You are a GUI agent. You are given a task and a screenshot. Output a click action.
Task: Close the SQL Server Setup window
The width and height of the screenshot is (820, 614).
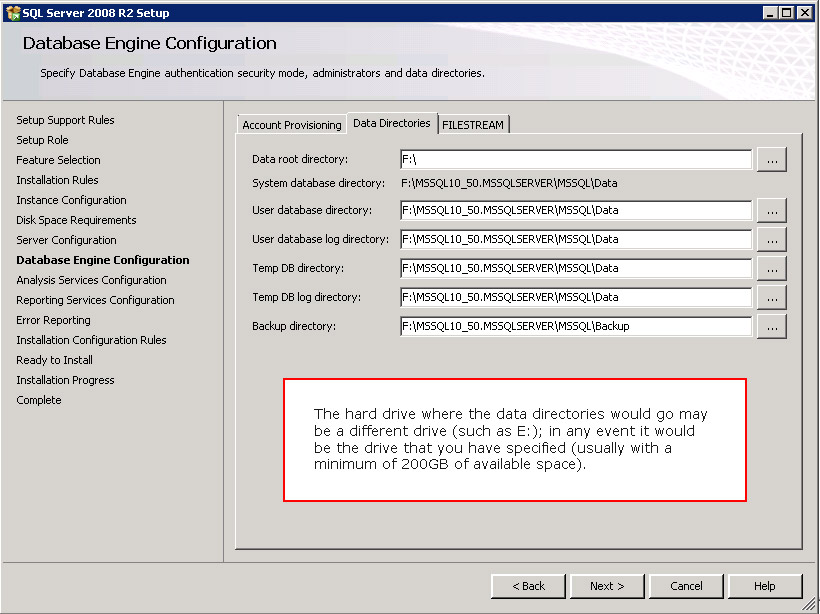click(x=805, y=13)
